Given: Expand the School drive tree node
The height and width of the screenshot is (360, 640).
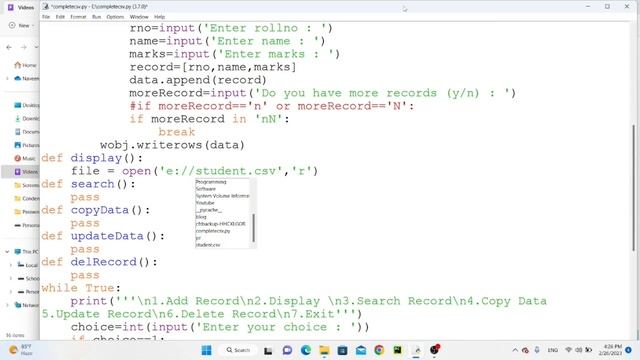Looking at the screenshot, I should (11, 278).
